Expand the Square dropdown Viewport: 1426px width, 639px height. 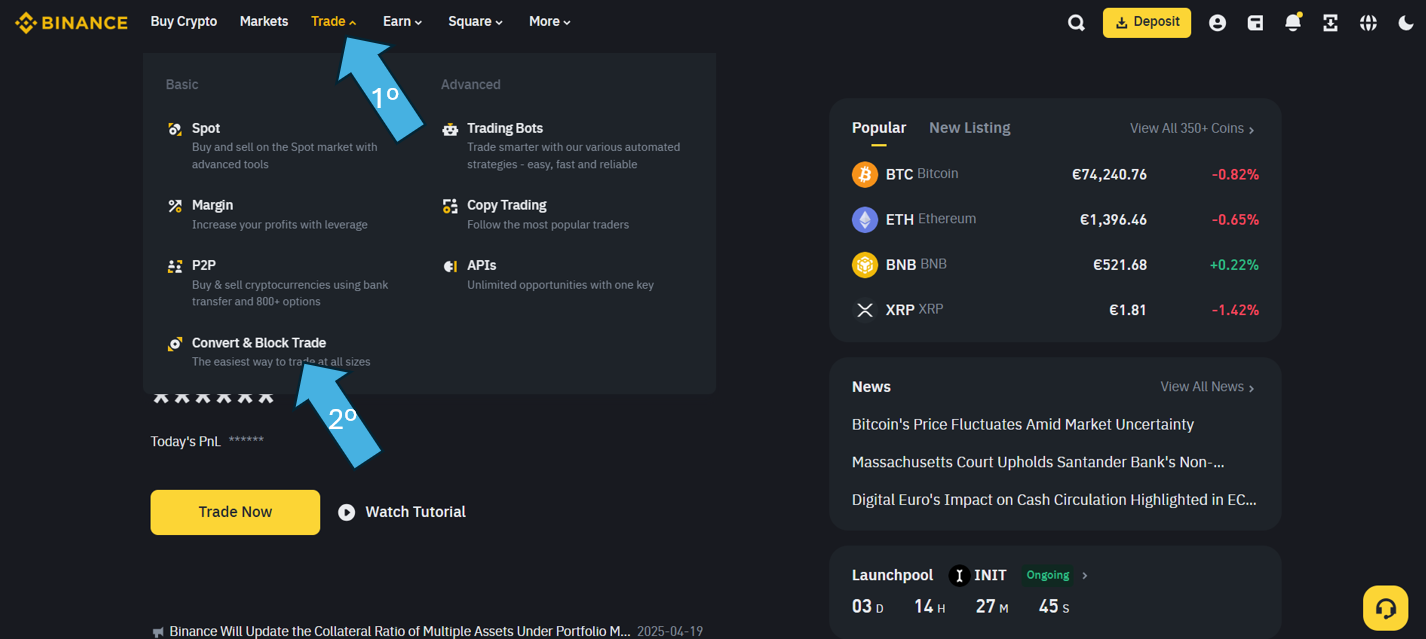(x=475, y=22)
